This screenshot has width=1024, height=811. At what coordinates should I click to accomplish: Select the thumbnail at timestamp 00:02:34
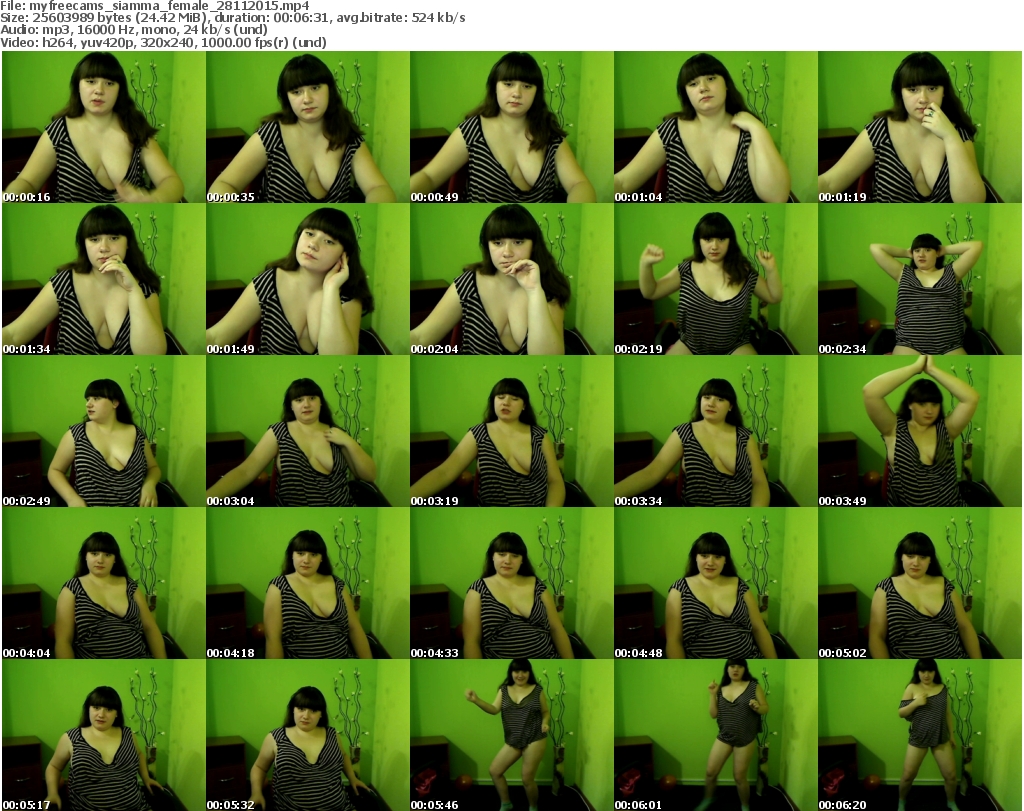pyautogui.click(x=920, y=279)
